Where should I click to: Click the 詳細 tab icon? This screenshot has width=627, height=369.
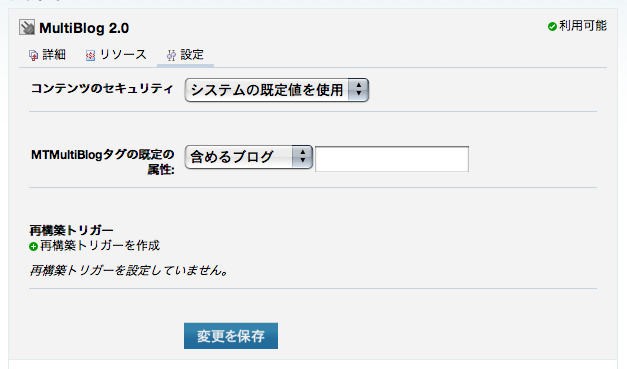pos(34,55)
